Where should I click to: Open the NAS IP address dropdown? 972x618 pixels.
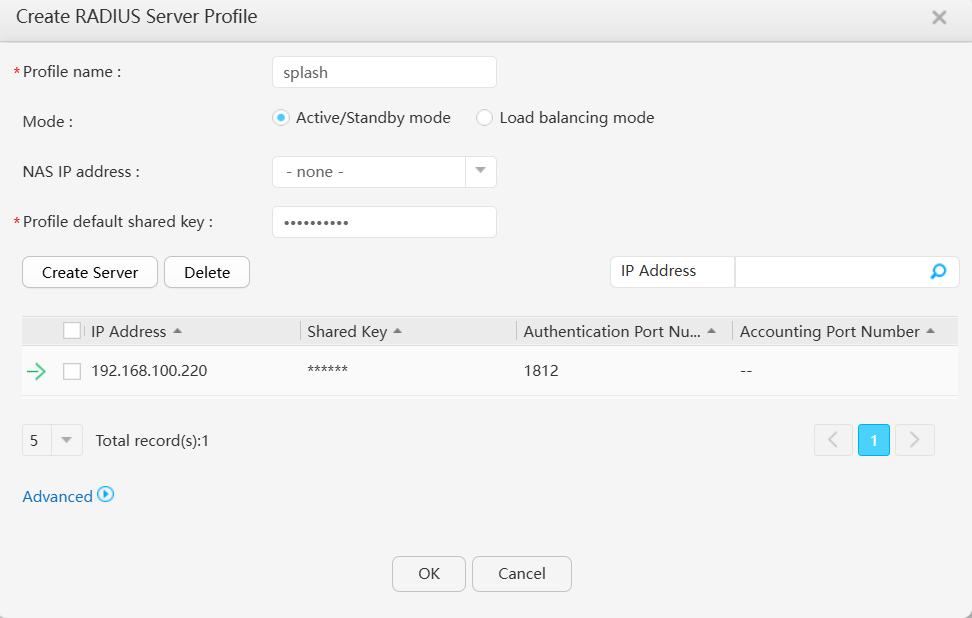click(x=384, y=172)
